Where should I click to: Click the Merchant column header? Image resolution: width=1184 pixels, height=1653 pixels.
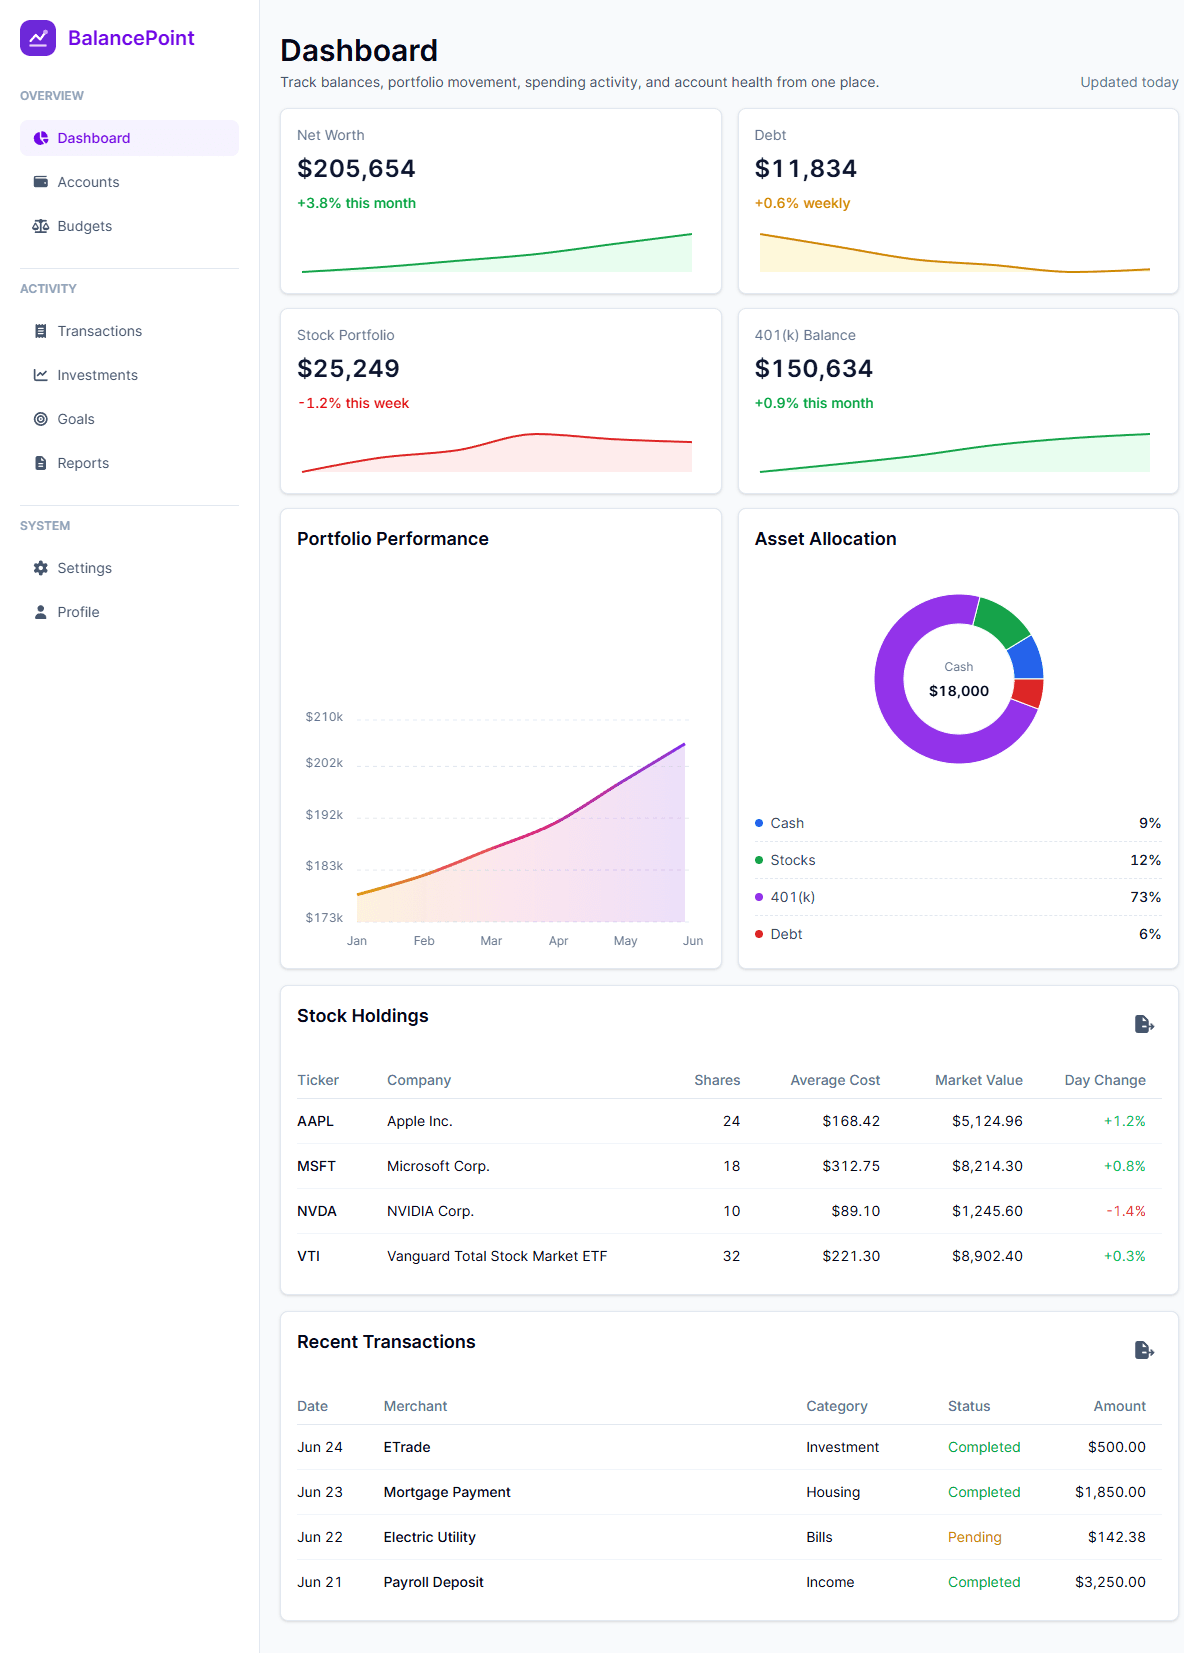[415, 1406]
